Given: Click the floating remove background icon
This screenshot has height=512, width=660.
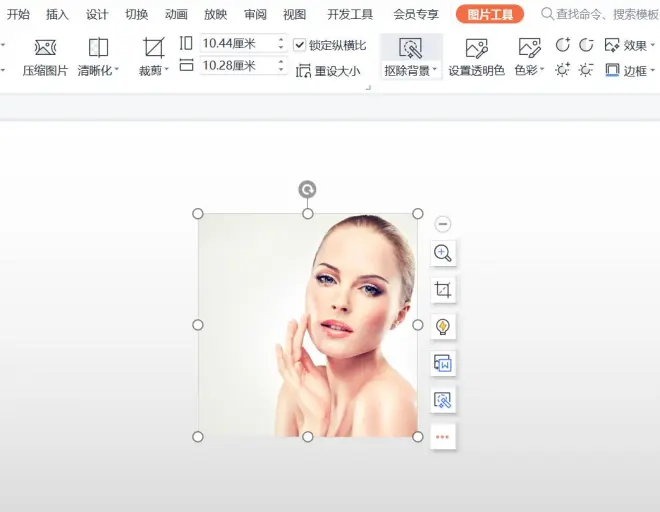Looking at the screenshot, I should (x=443, y=400).
